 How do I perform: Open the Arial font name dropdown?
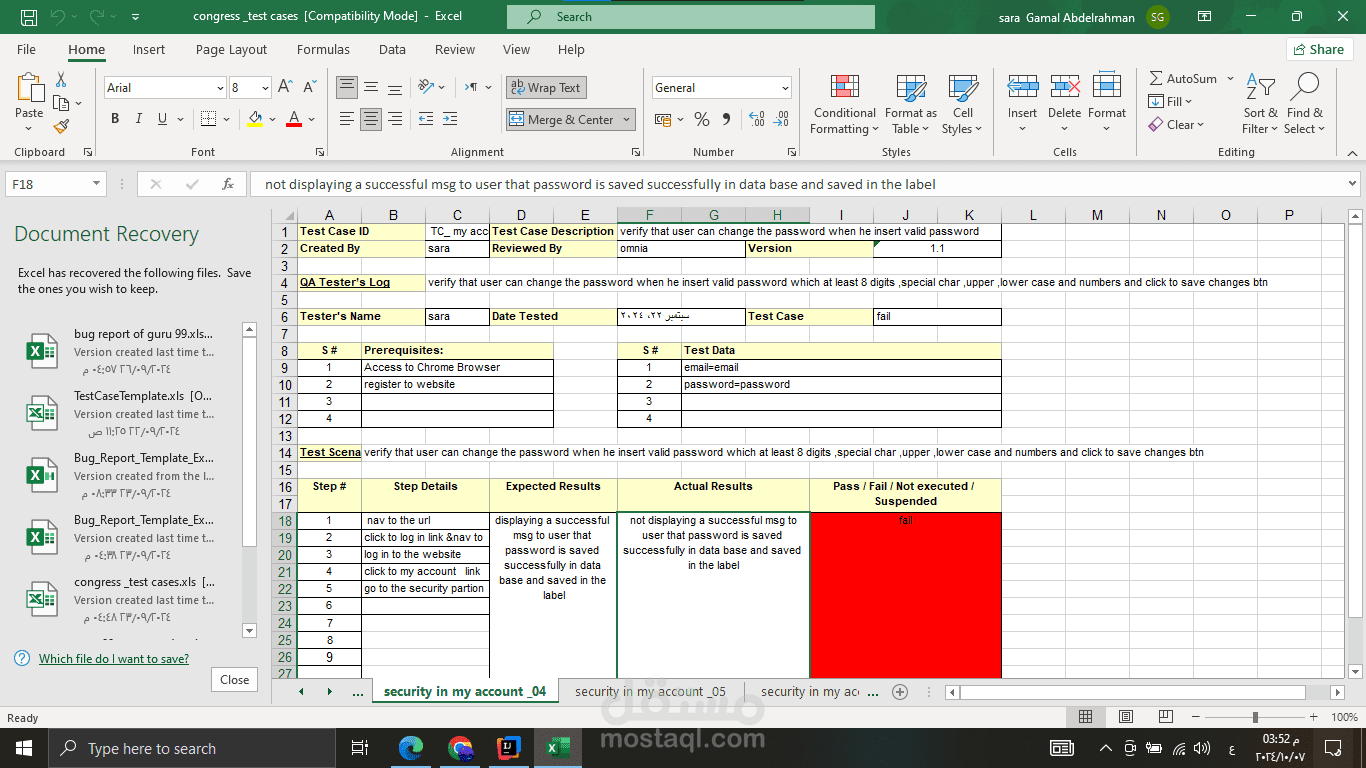pos(220,88)
